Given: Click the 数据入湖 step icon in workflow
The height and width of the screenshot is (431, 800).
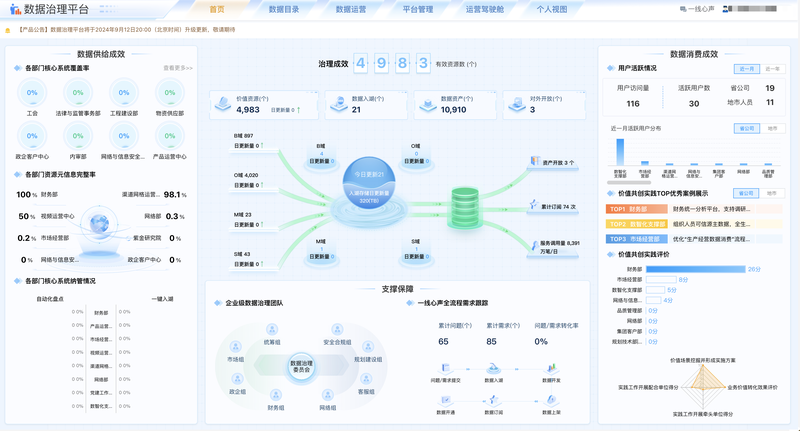Looking at the screenshot, I should [493, 368].
